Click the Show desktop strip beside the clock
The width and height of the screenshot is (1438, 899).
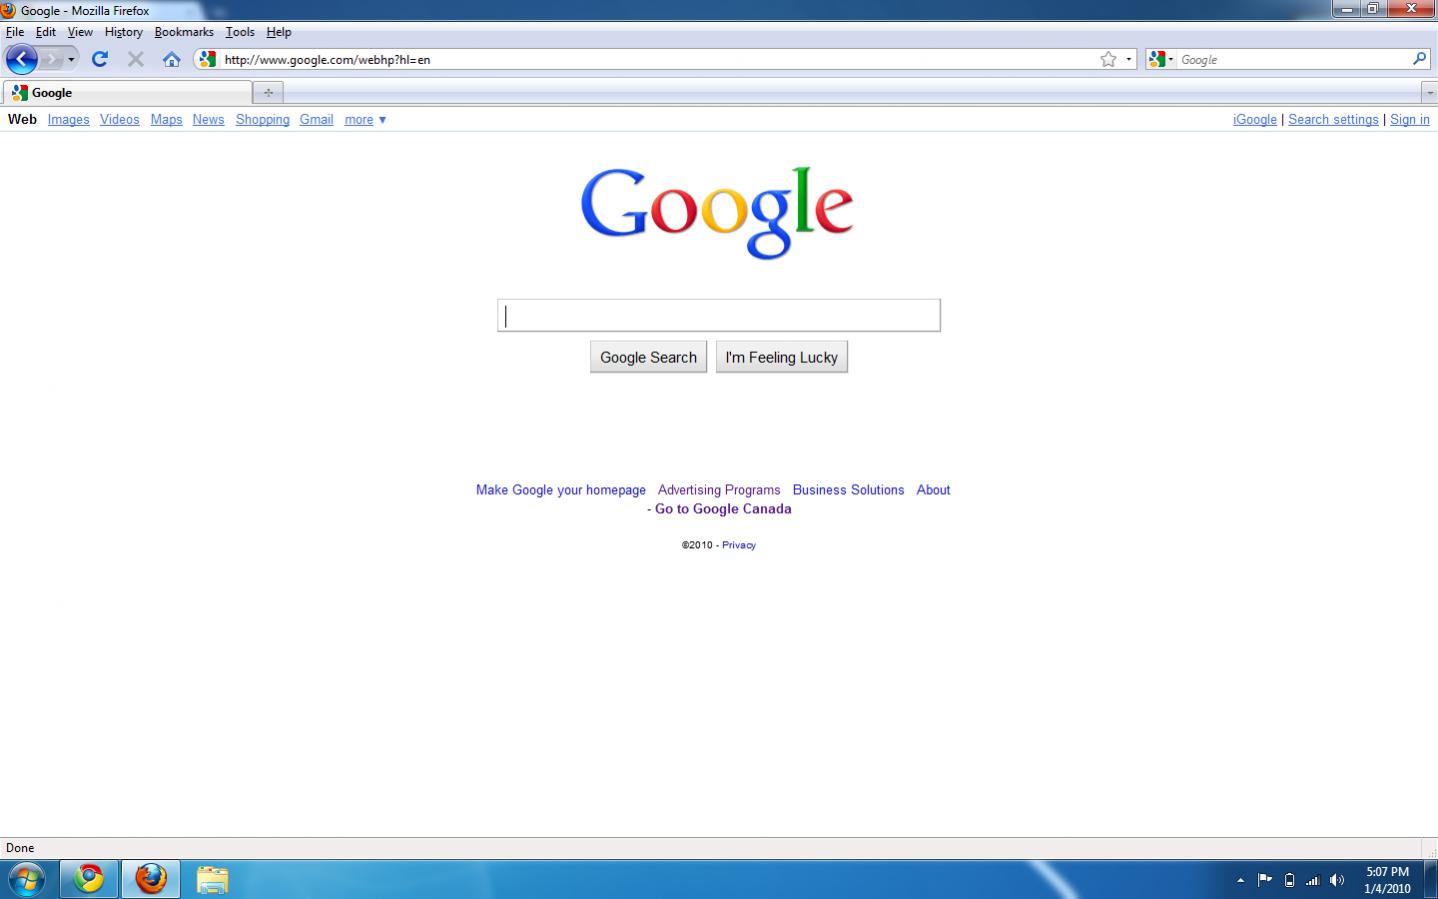point(1431,879)
